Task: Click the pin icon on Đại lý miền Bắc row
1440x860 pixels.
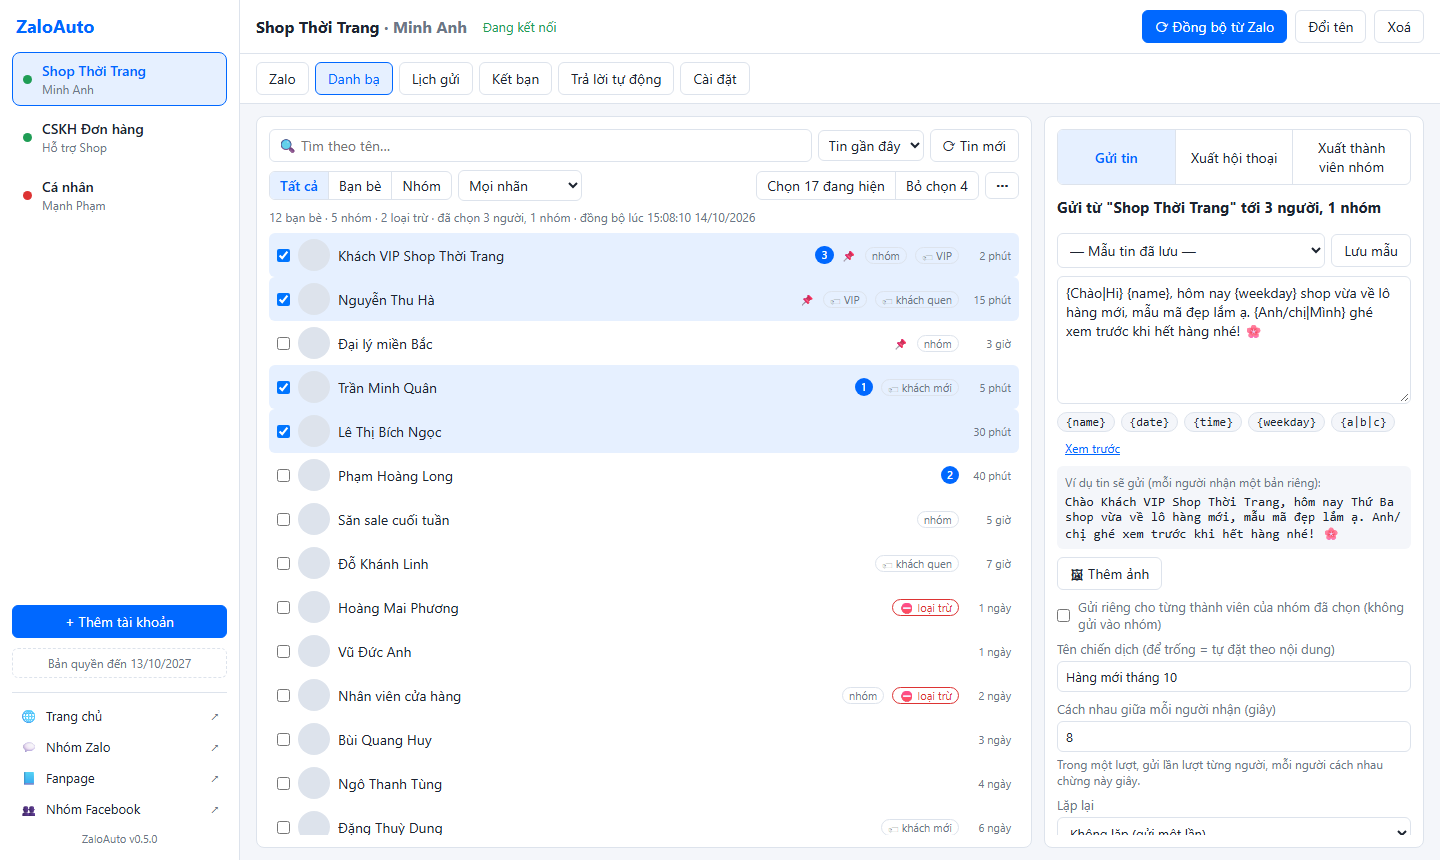Action: tap(901, 344)
